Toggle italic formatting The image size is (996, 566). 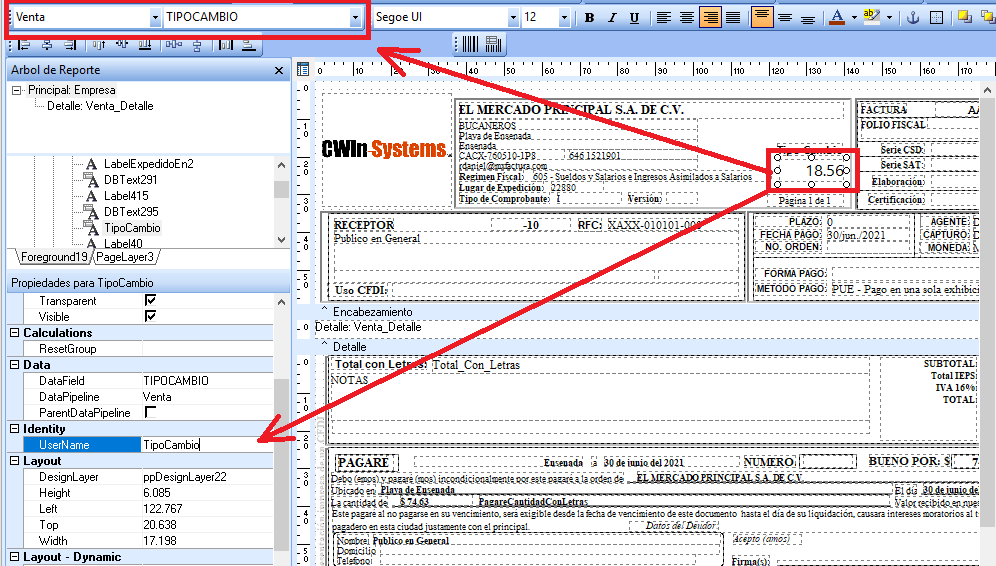point(612,17)
